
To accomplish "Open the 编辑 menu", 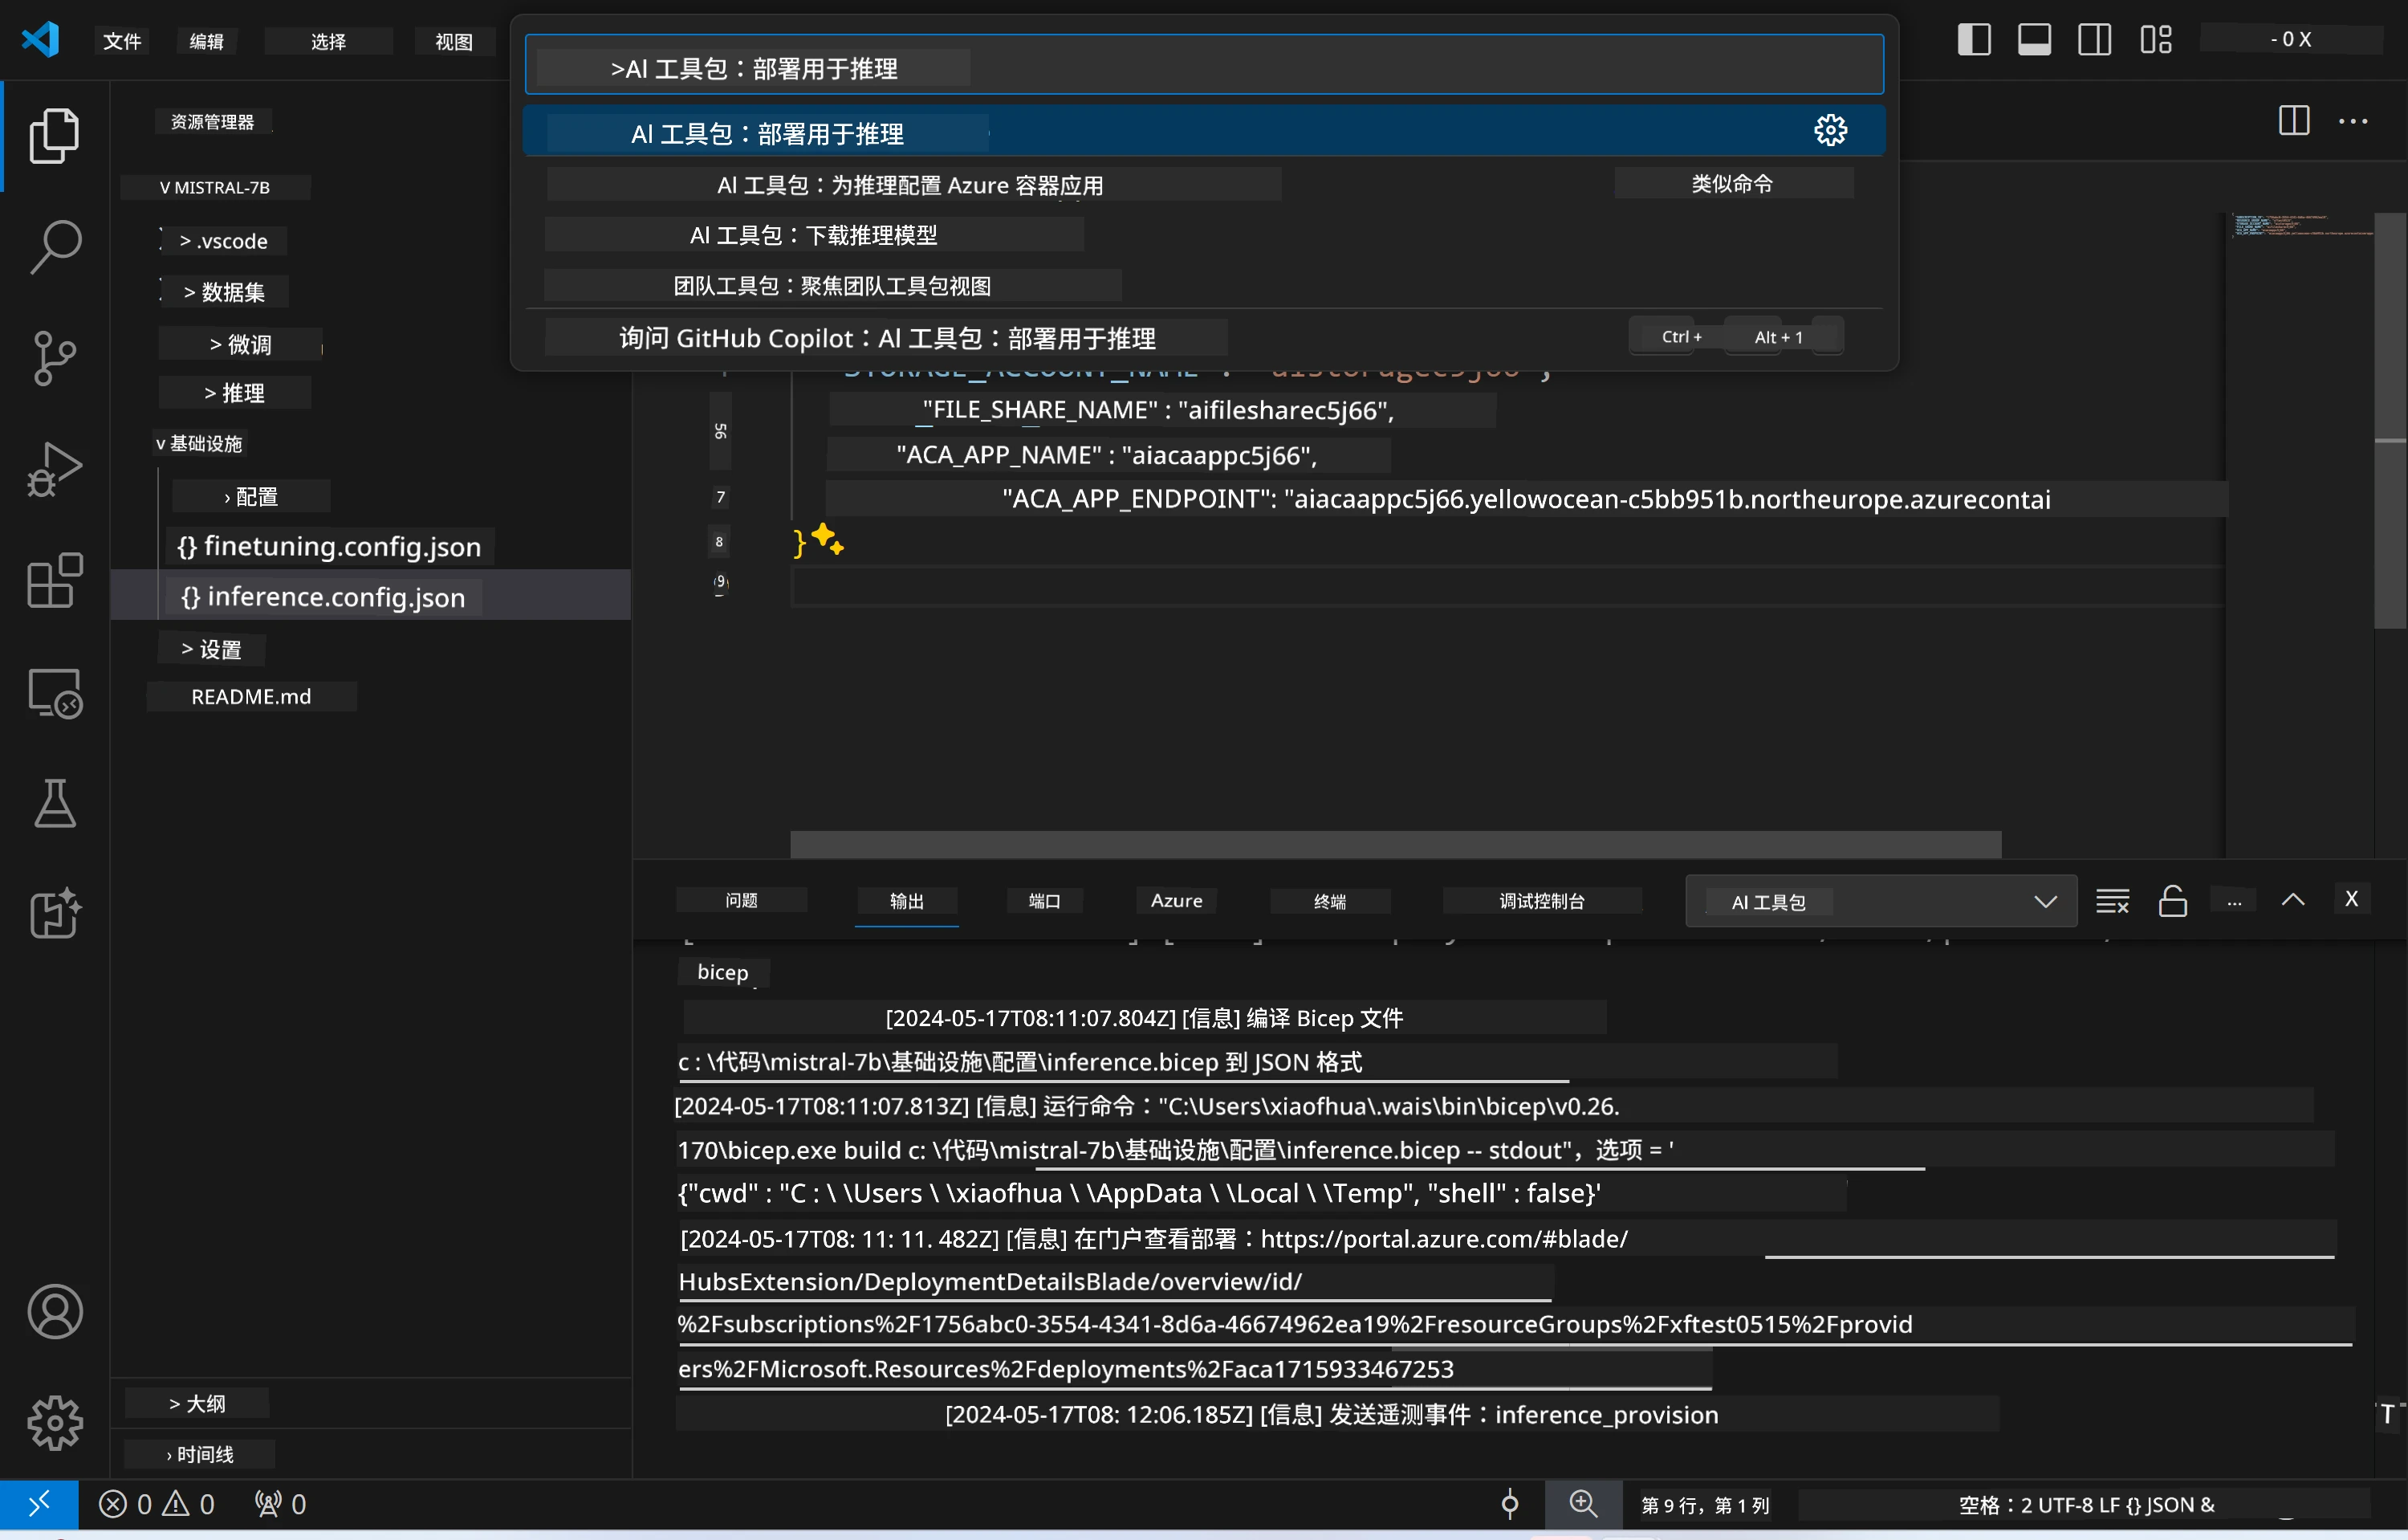I will [x=207, y=41].
